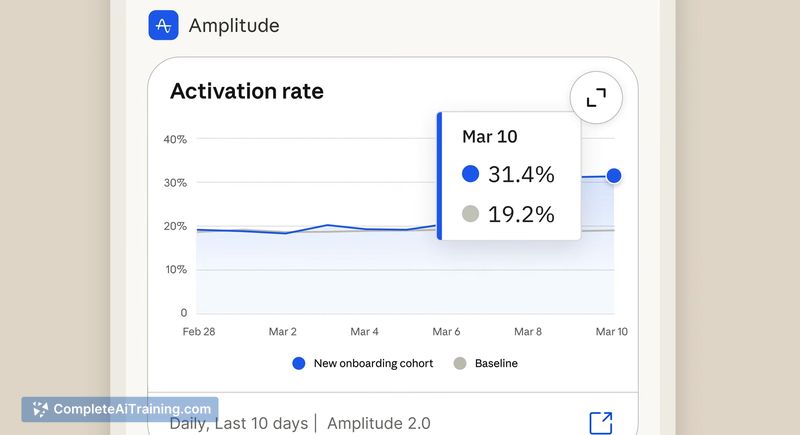Click the Baseline legend label
This screenshot has height=435, width=800.
[x=496, y=363]
